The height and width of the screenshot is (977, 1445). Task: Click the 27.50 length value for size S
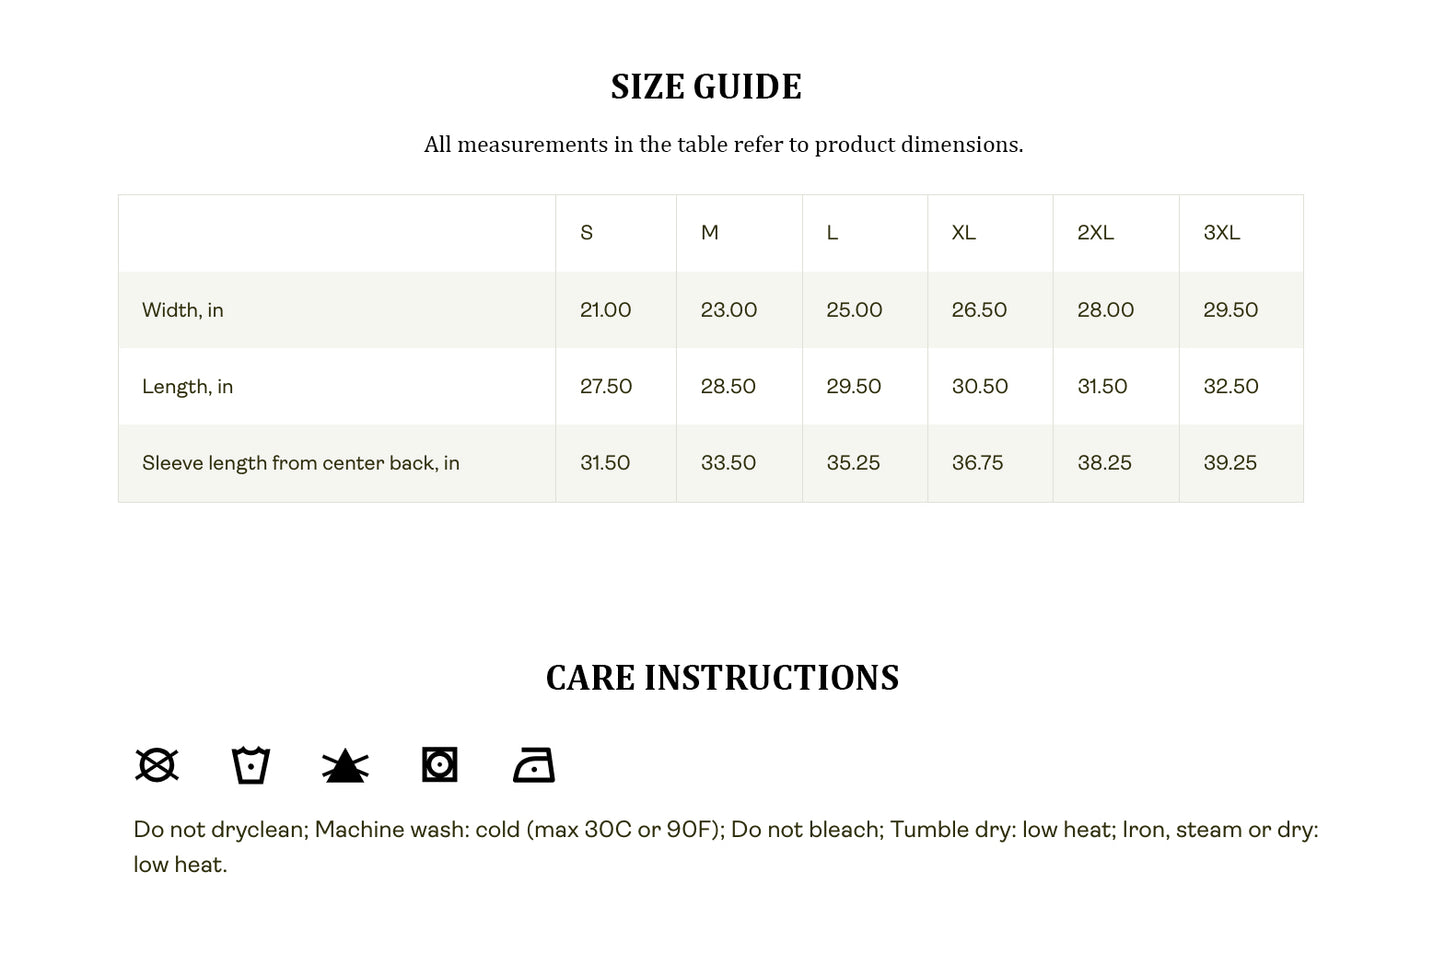[606, 387]
